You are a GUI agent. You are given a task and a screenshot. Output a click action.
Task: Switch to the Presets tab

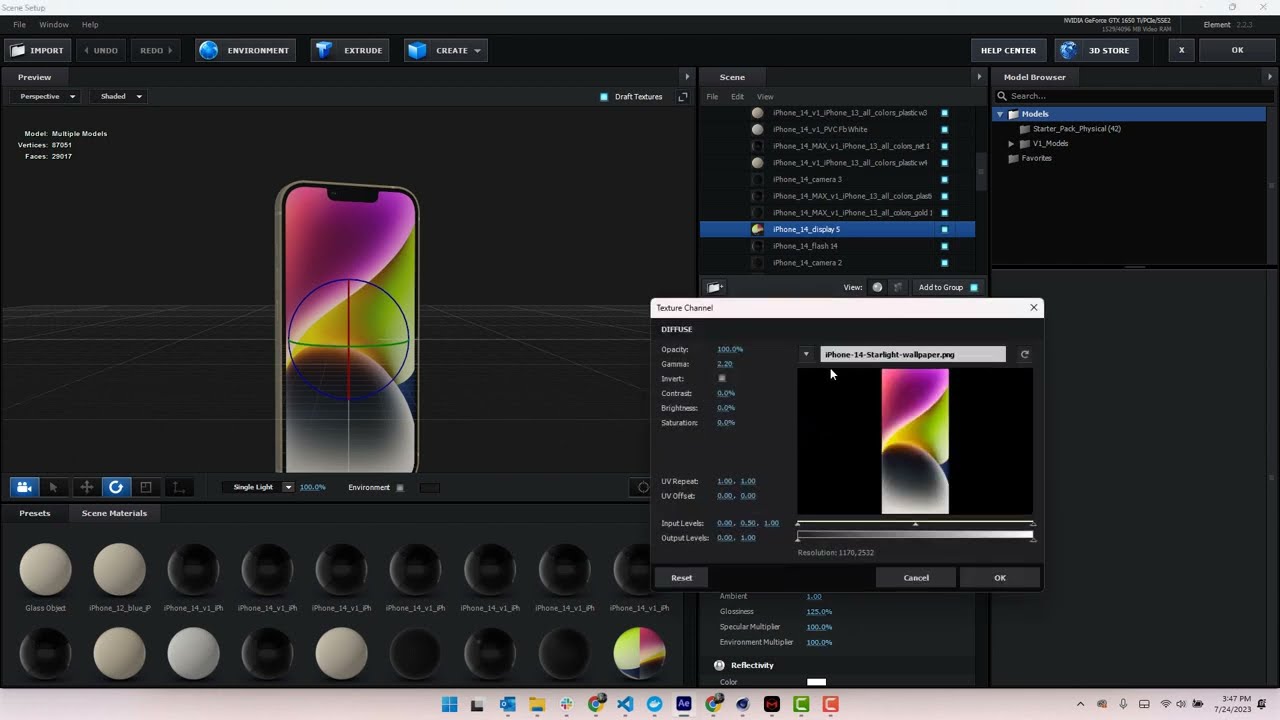click(x=35, y=513)
